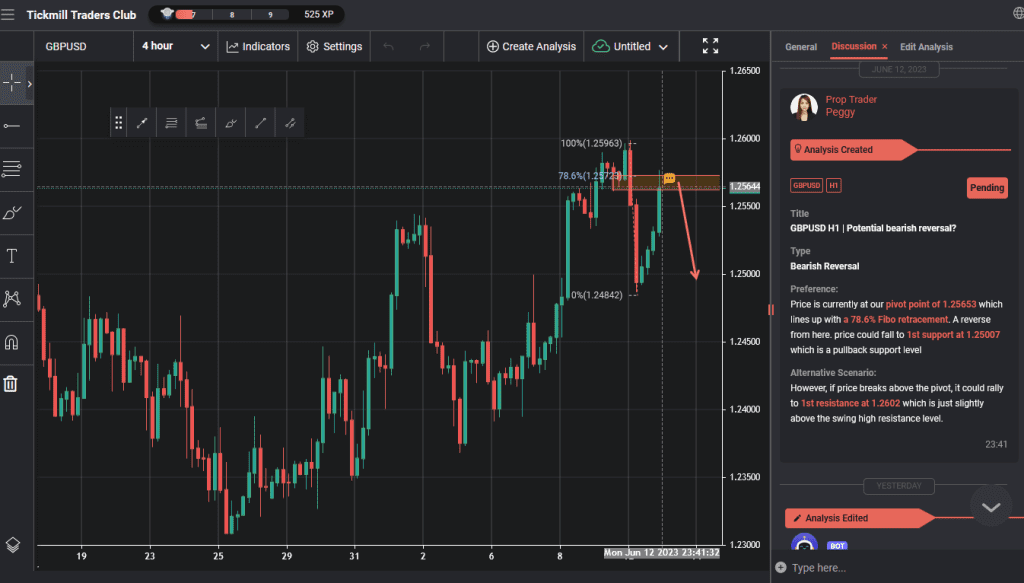Click the maximize chart fullscreen icon
Image resolution: width=1024 pixels, height=583 pixels.
[710, 45]
